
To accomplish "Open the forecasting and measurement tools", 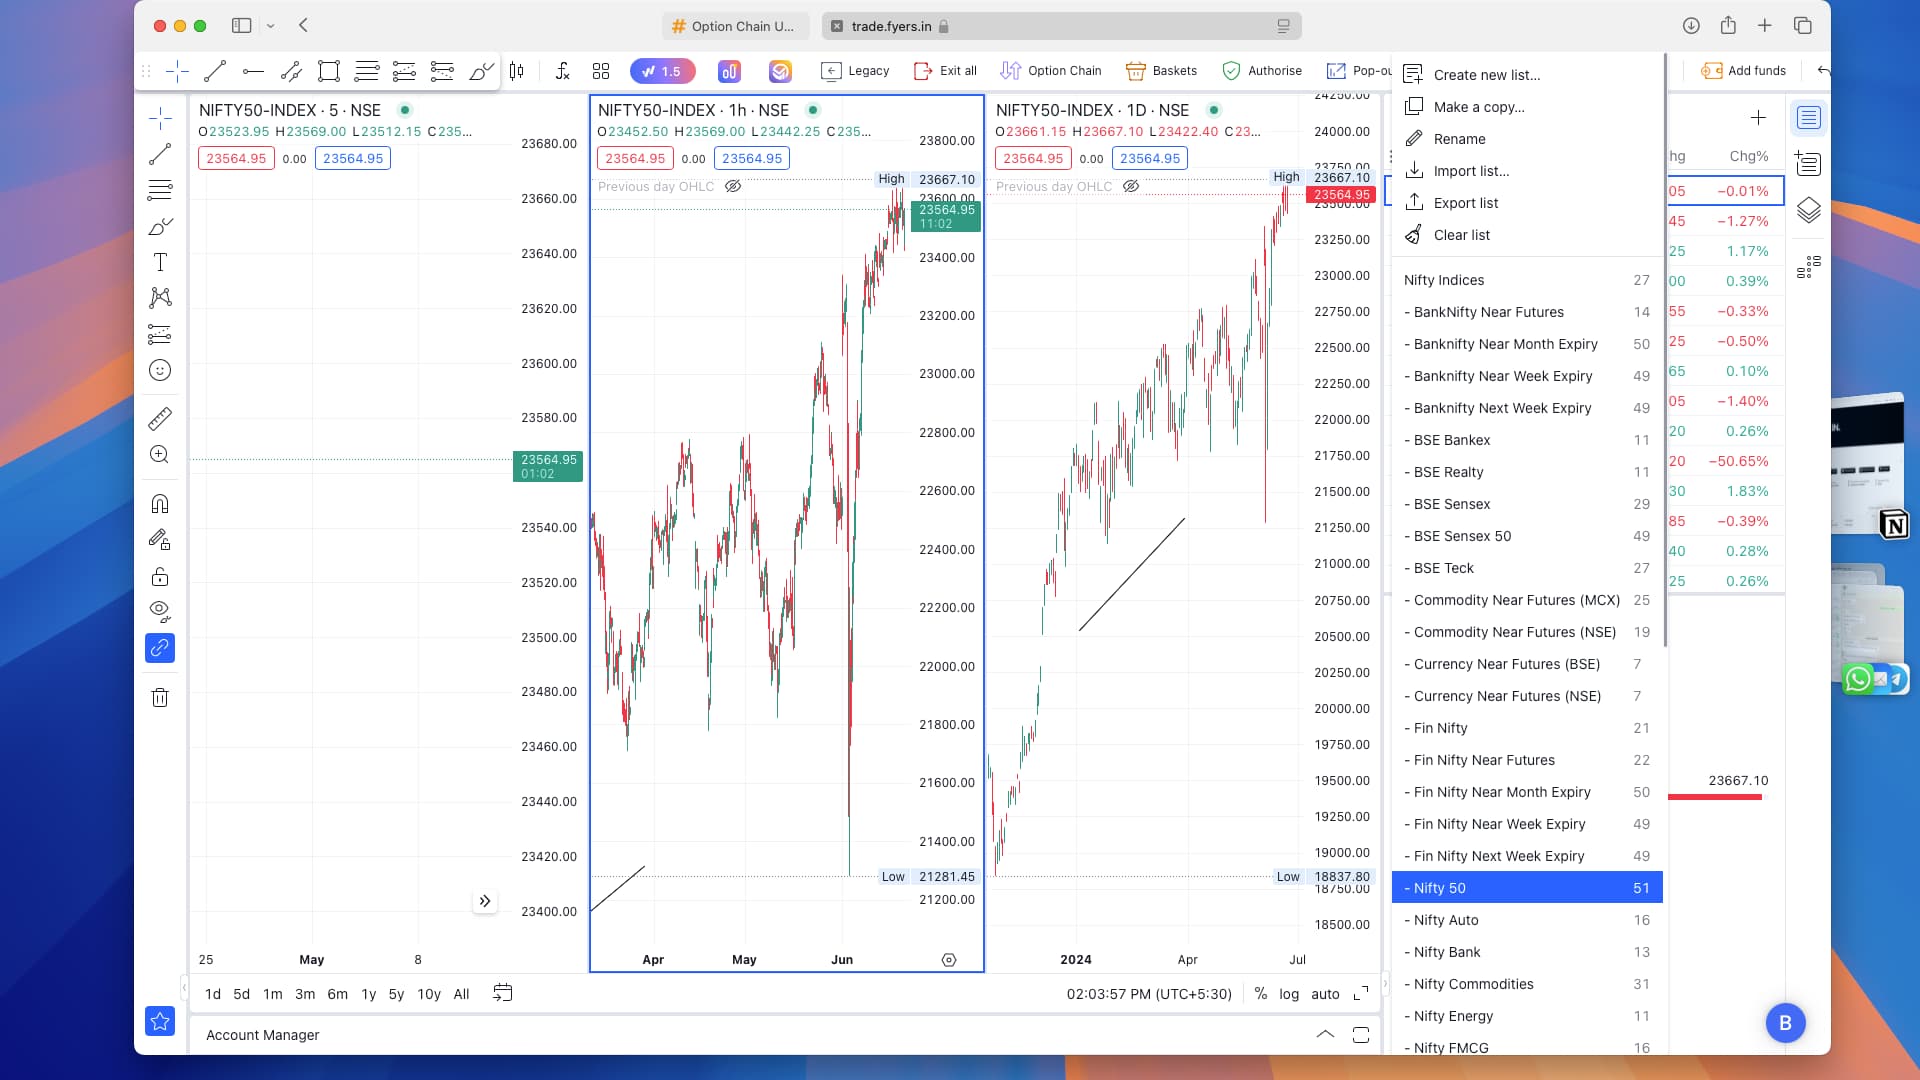I will tap(160, 334).
